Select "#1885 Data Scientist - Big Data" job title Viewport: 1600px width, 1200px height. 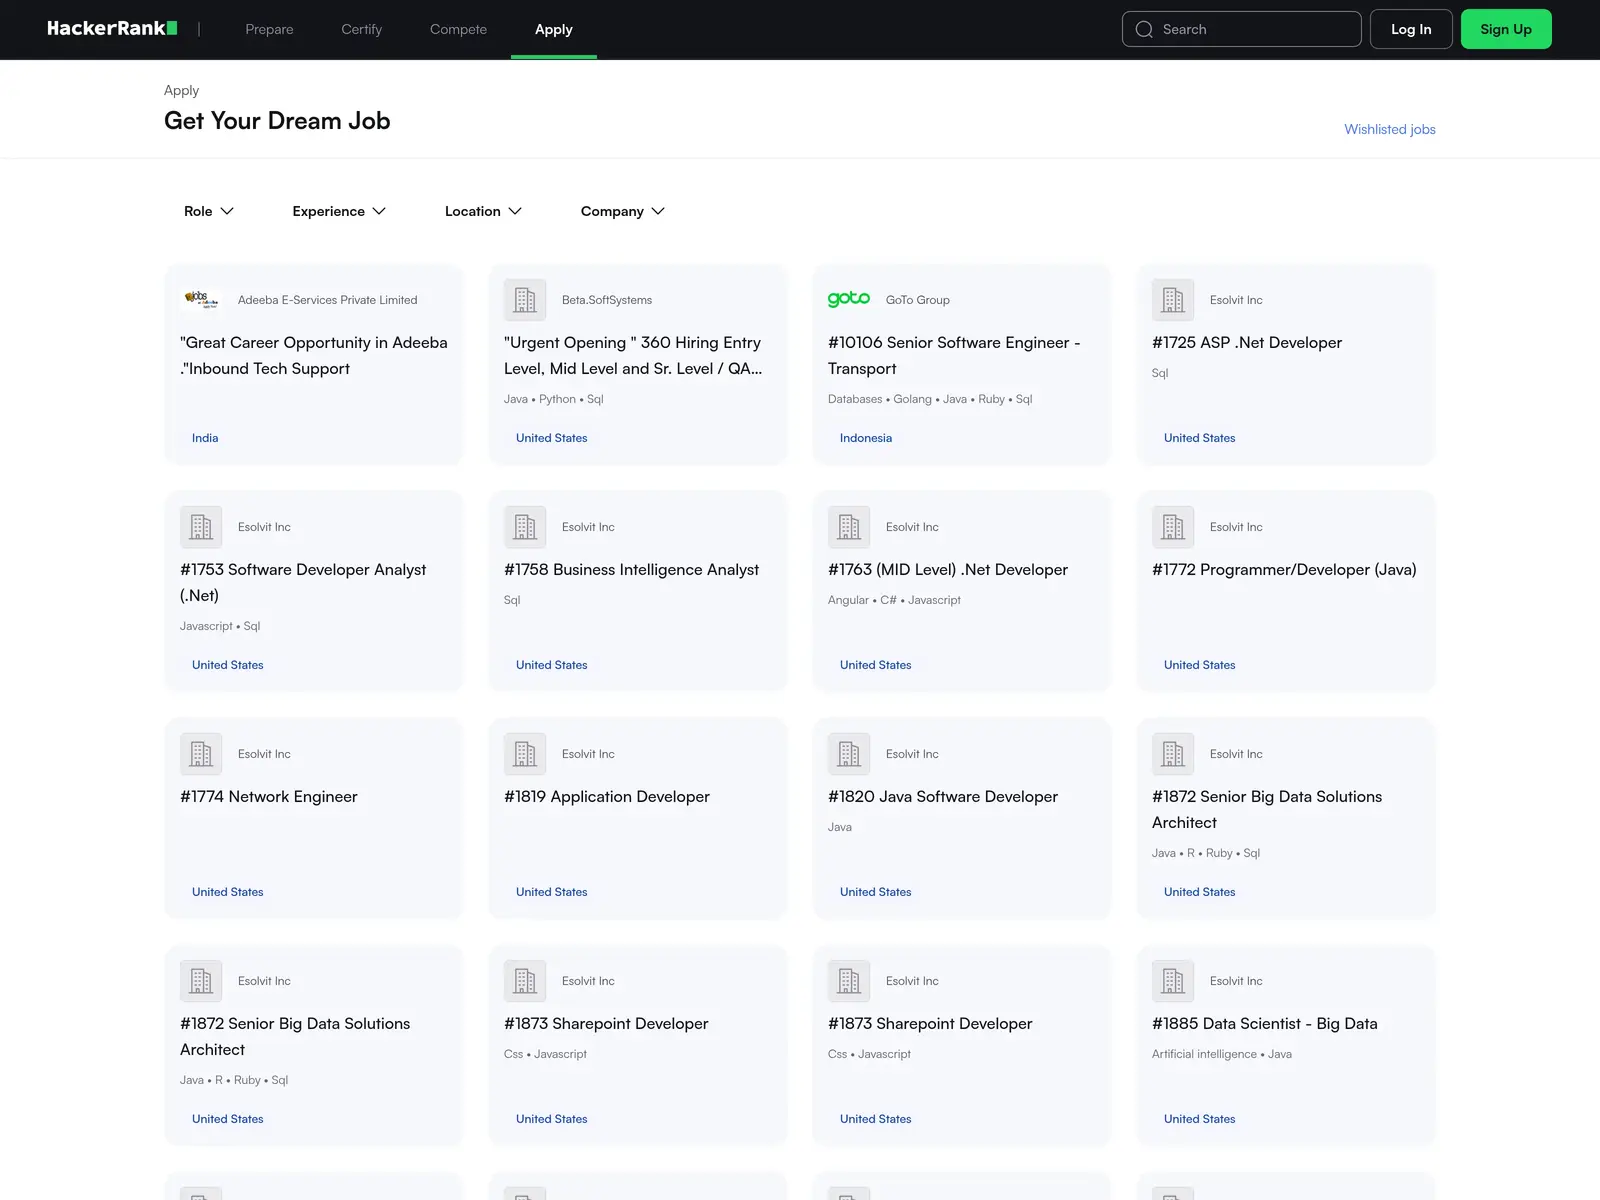(1265, 1023)
